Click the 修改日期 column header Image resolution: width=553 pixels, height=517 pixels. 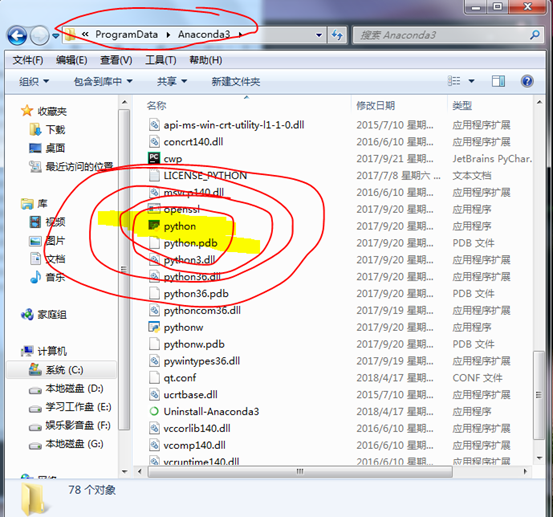(x=376, y=105)
